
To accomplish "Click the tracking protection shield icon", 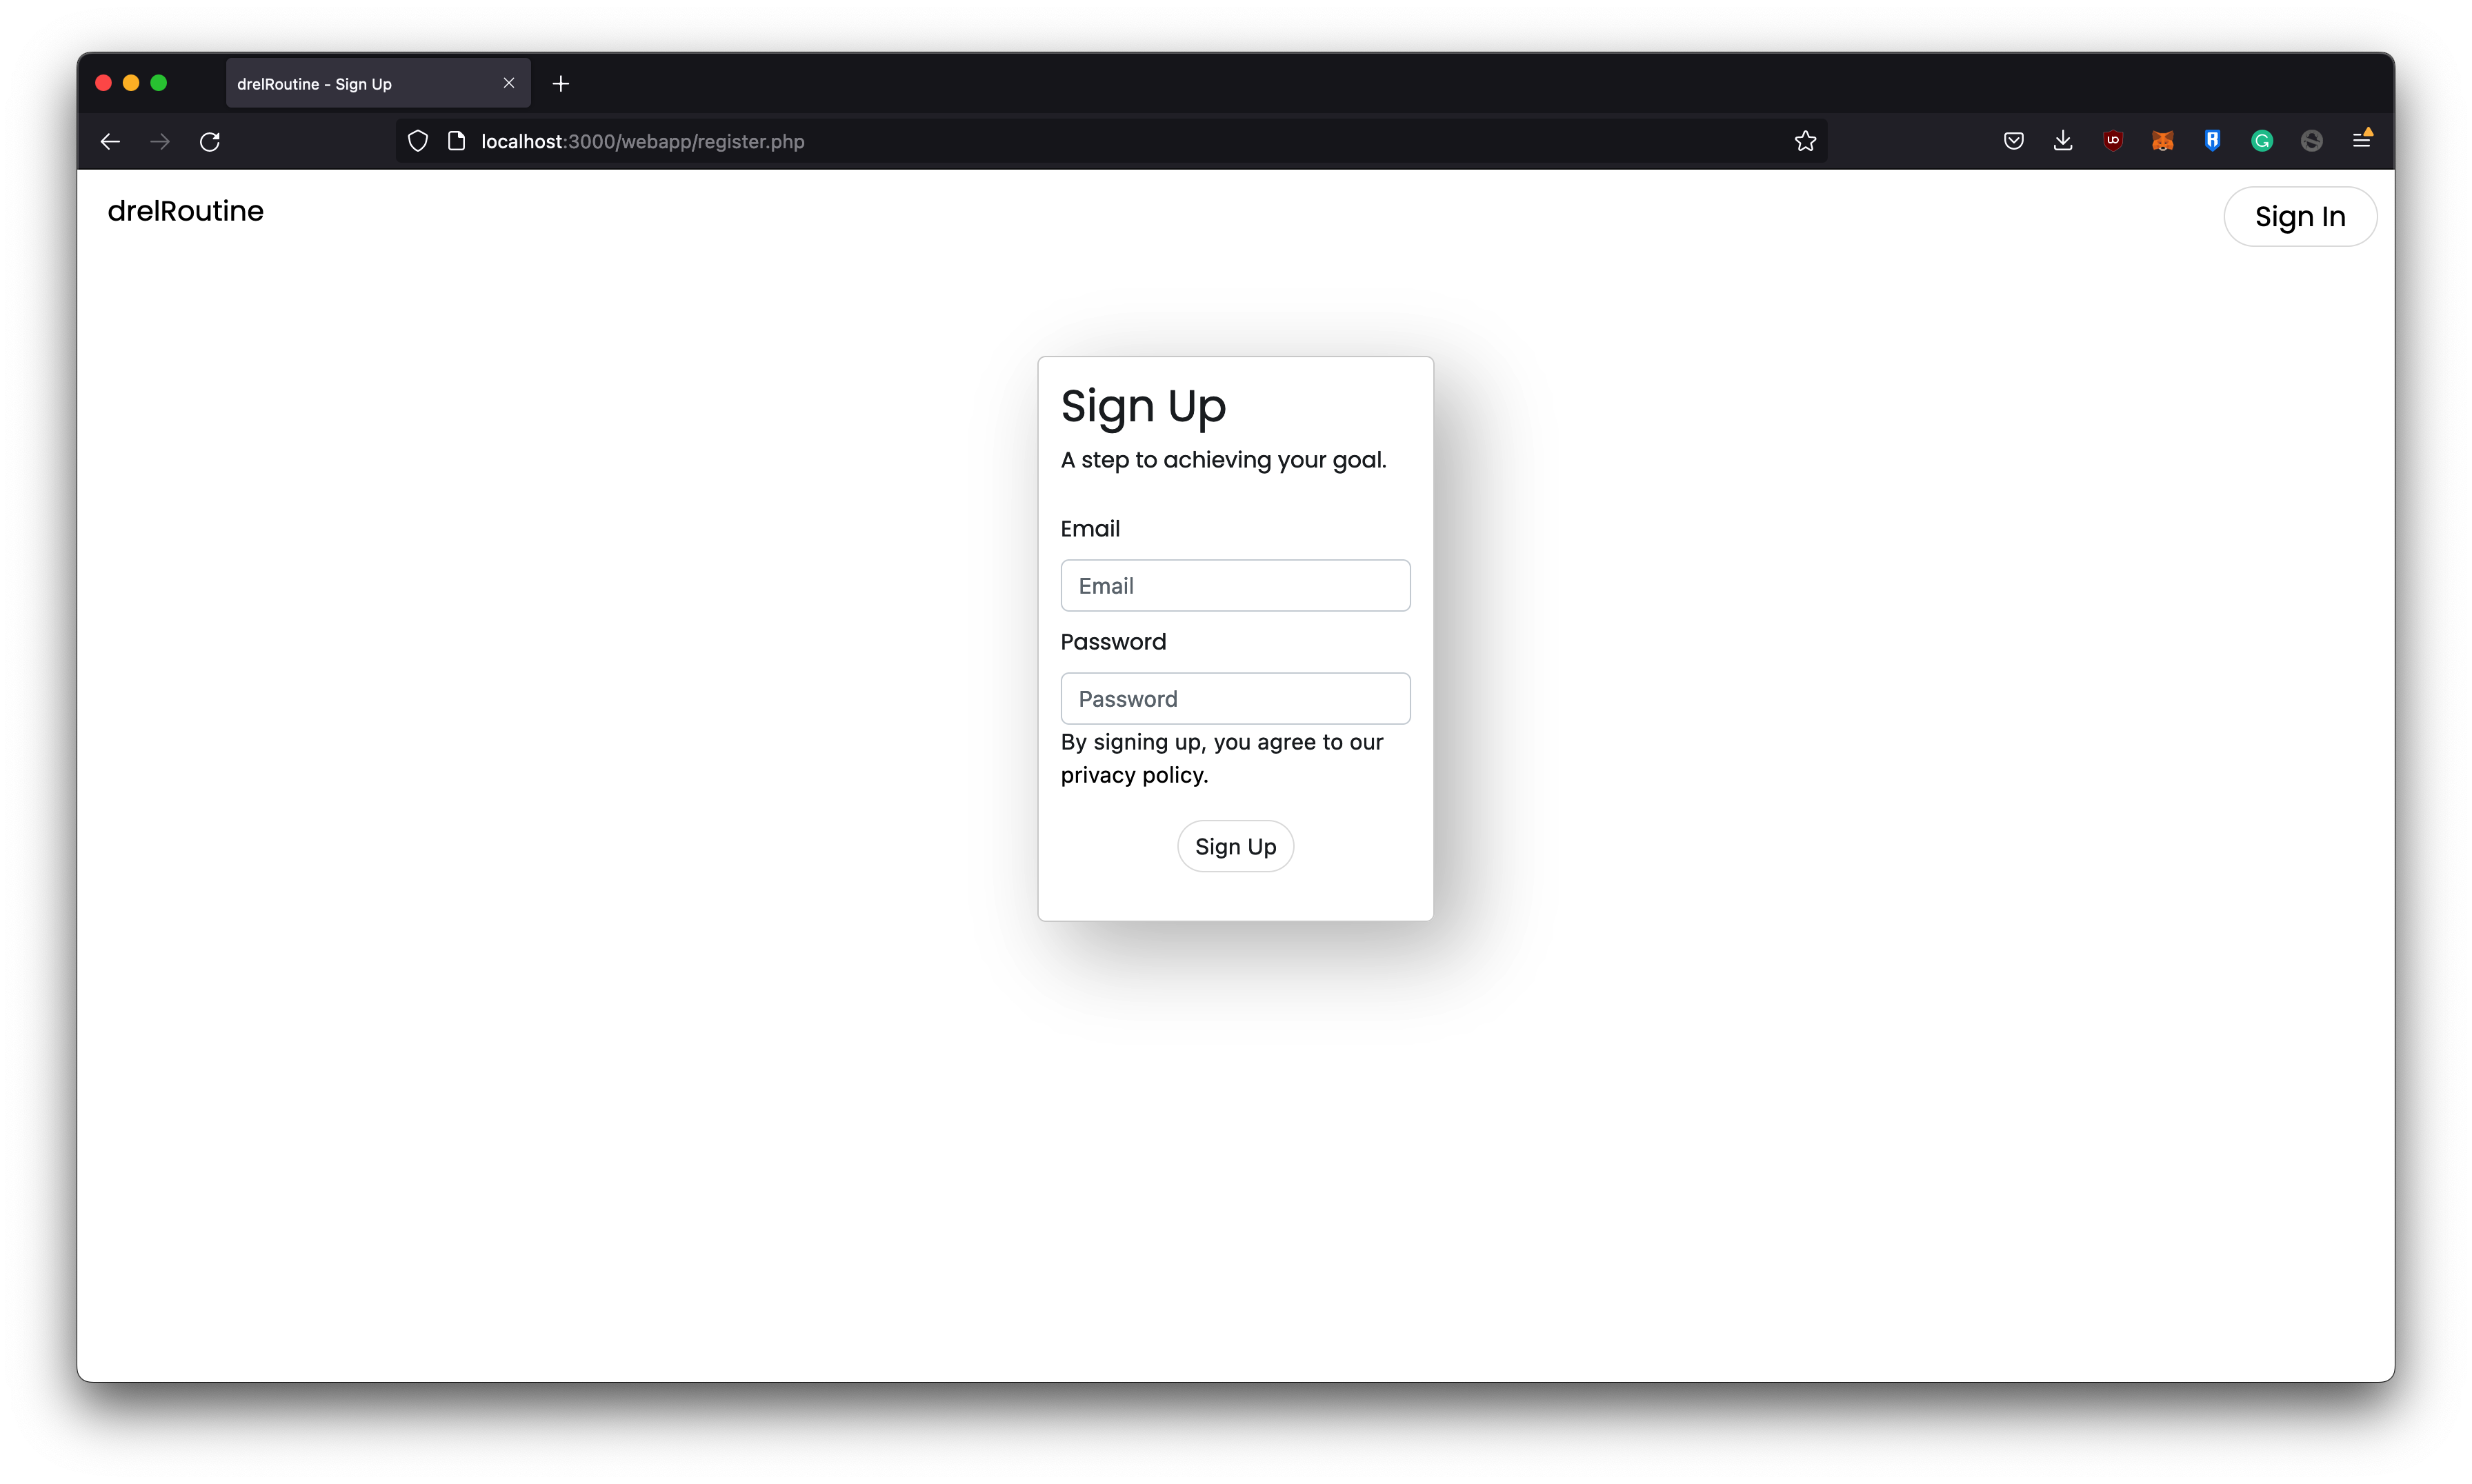I will pos(418,141).
